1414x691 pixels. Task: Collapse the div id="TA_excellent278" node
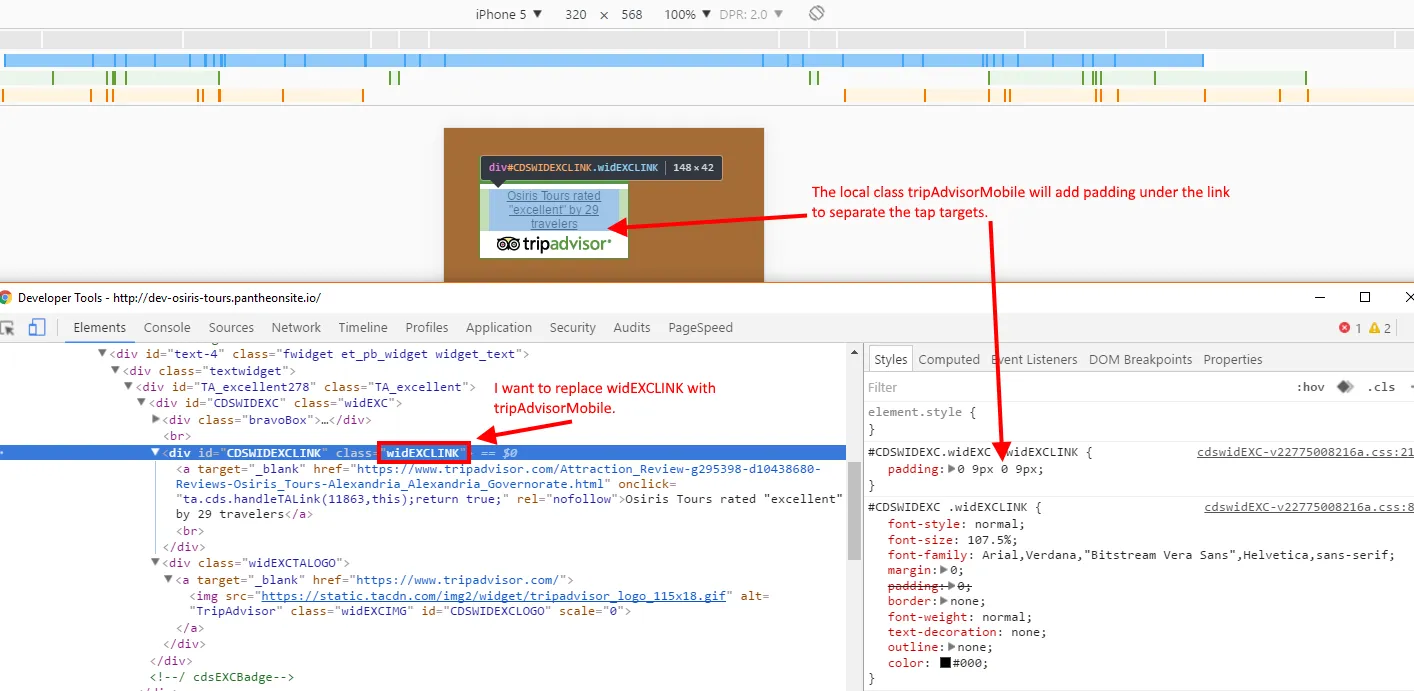pos(129,386)
